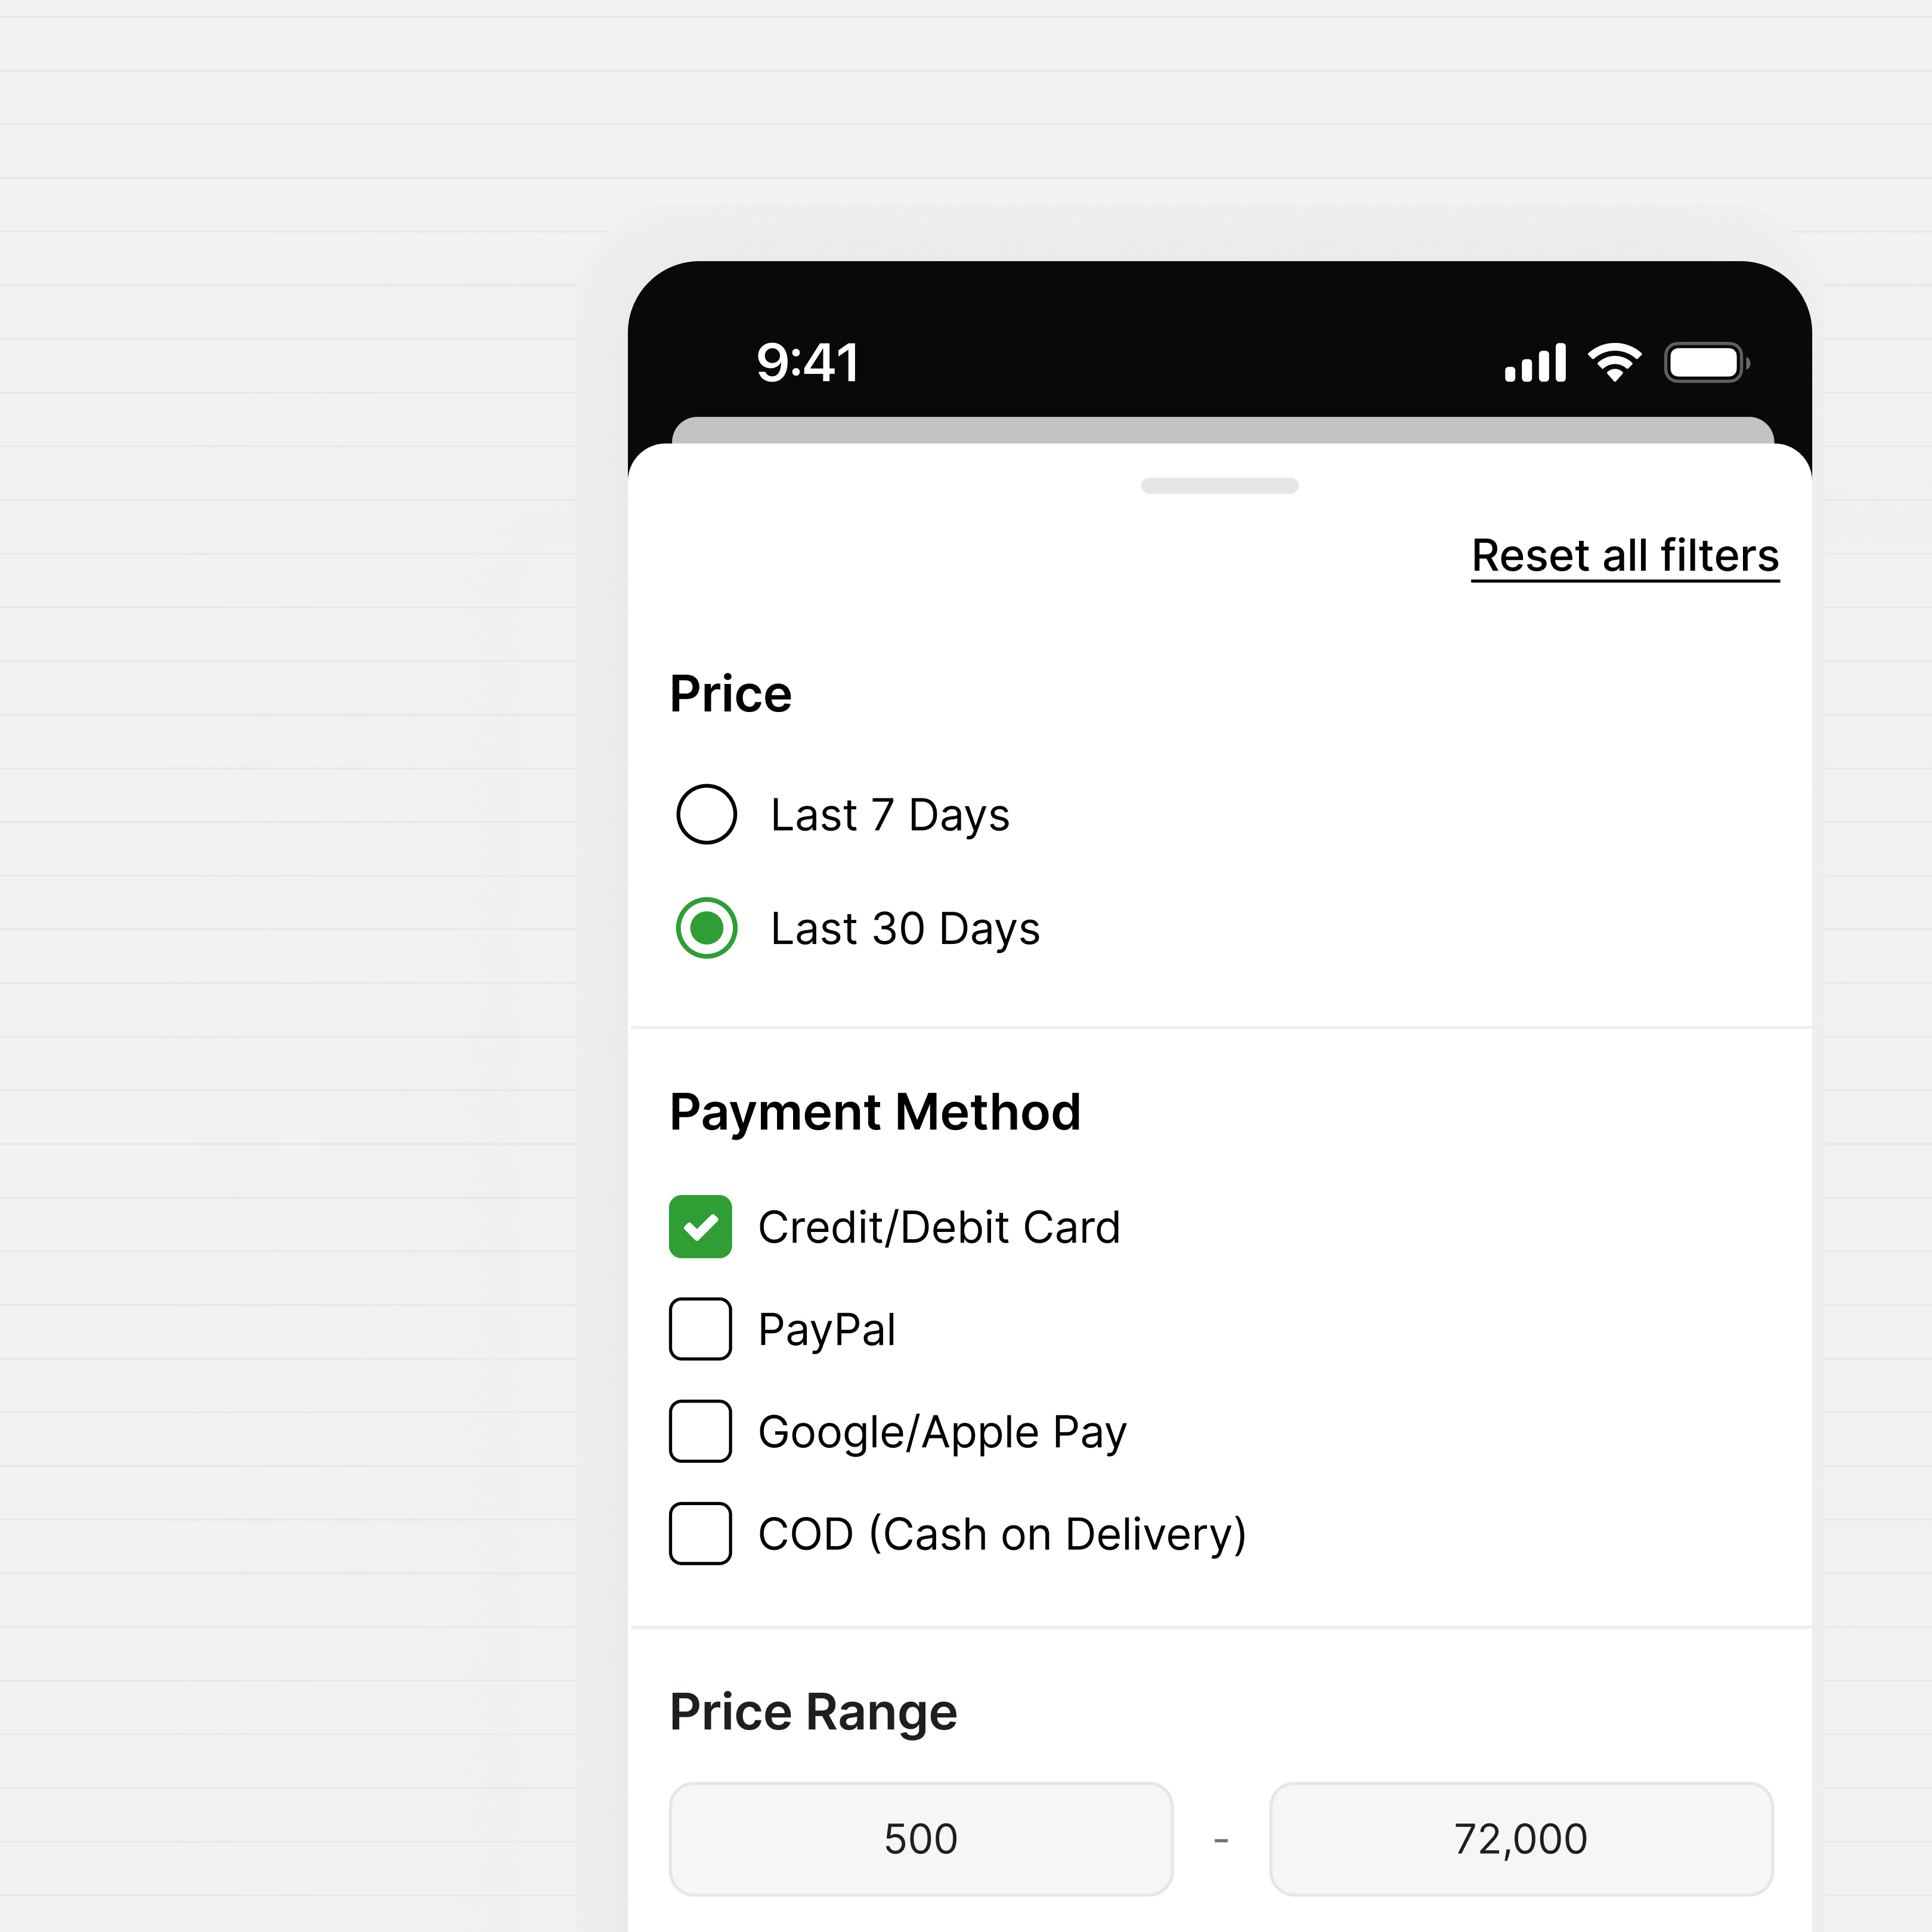Enable the PayPal checkbox
This screenshot has width=1932, height=1932.
tap(700, 1329)
